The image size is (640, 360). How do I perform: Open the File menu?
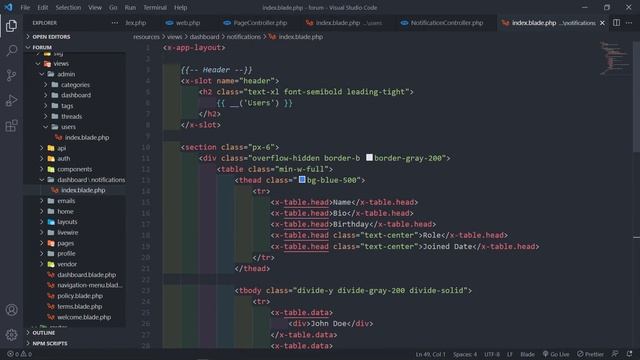[x=25, y=7]
